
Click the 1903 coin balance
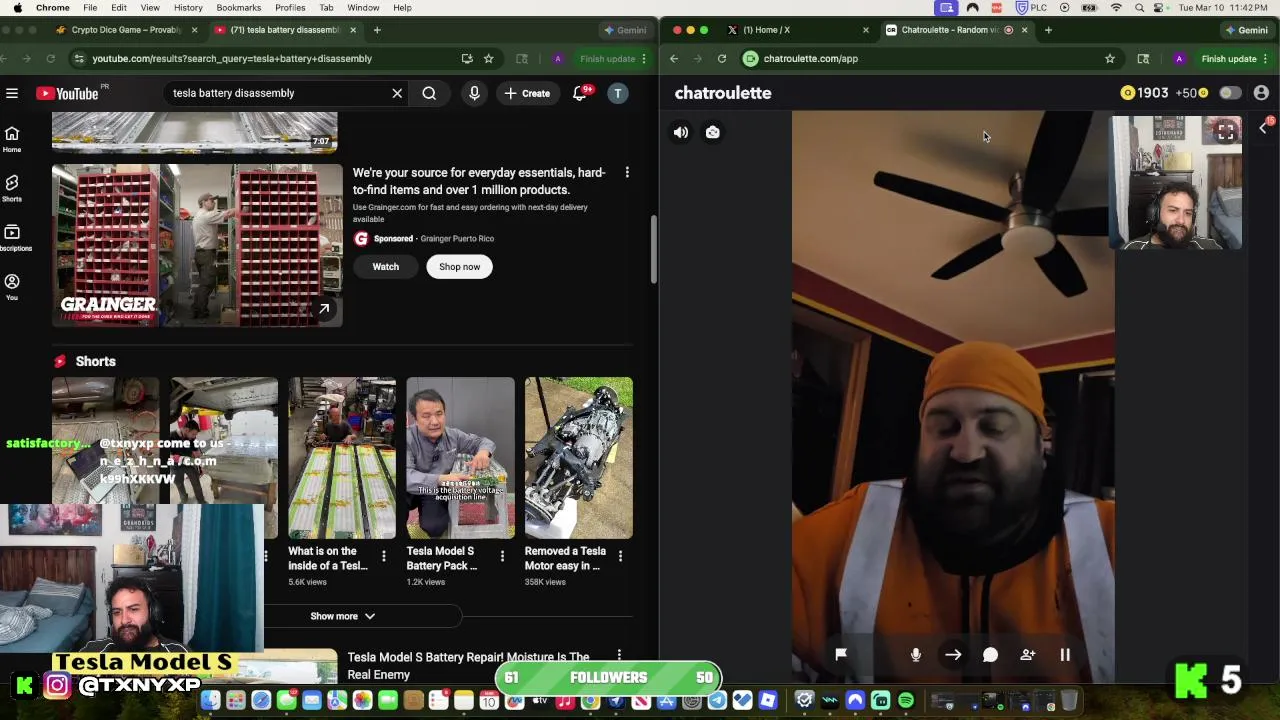click(x=1145, y=93)
